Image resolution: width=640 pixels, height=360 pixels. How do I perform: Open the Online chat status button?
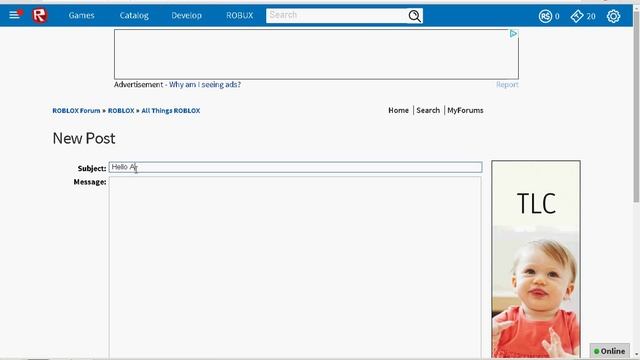pos(610,351)
